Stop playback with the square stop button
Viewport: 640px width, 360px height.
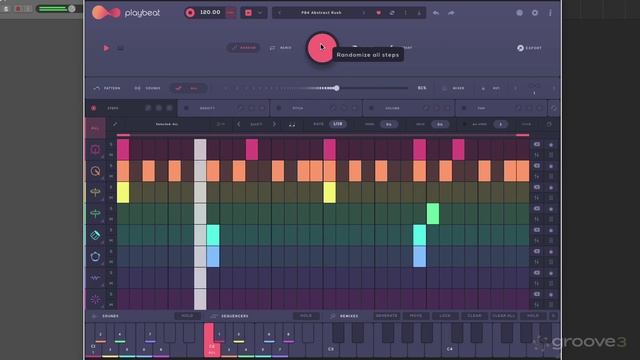pyautogui.click(x=120, y=48)
